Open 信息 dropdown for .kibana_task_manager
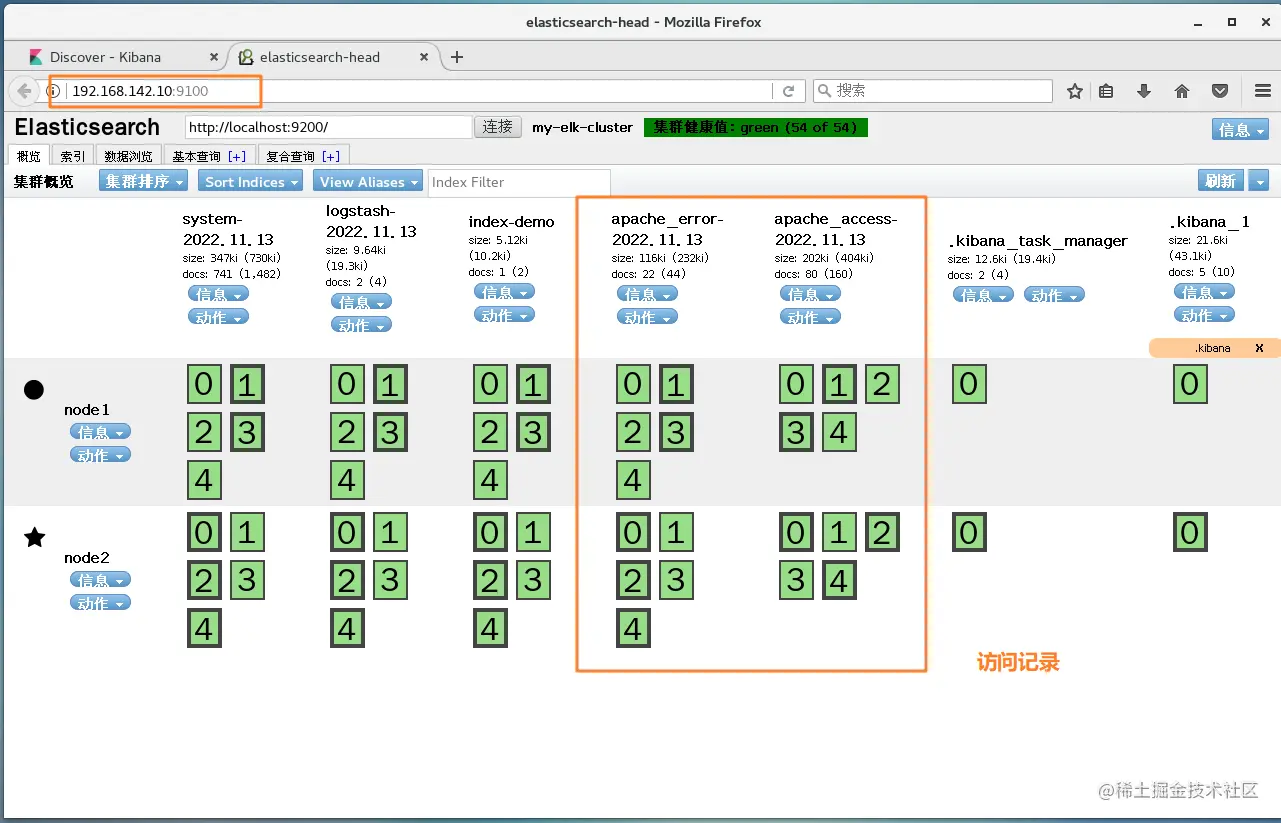 click(983, 295)
